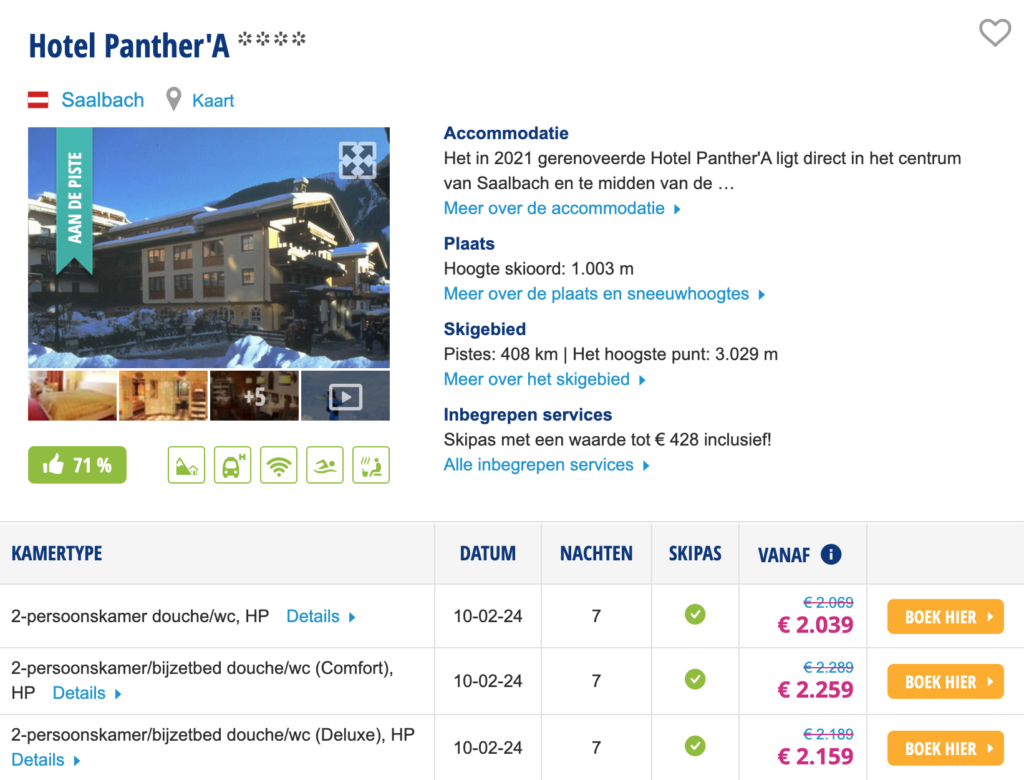The image size is (1024, 780).
Task: Click the sauna wellness amenity icon
Action: [x=371, y=465]
